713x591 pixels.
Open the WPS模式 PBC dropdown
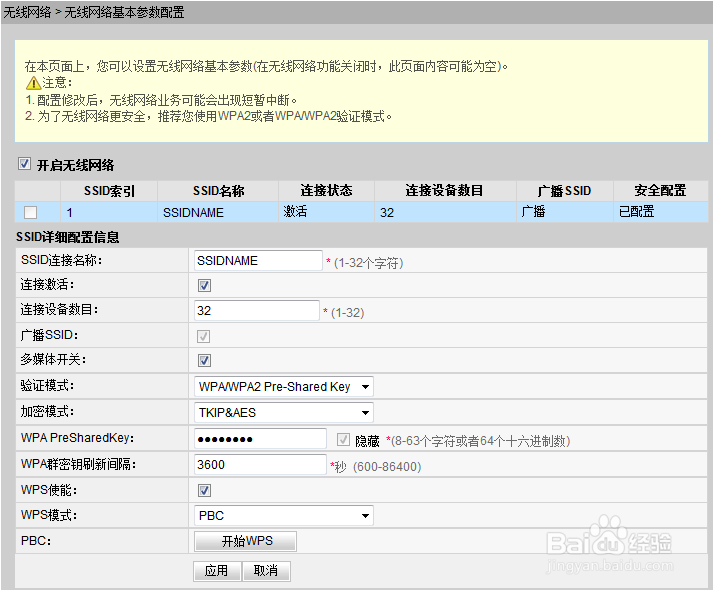284,516
